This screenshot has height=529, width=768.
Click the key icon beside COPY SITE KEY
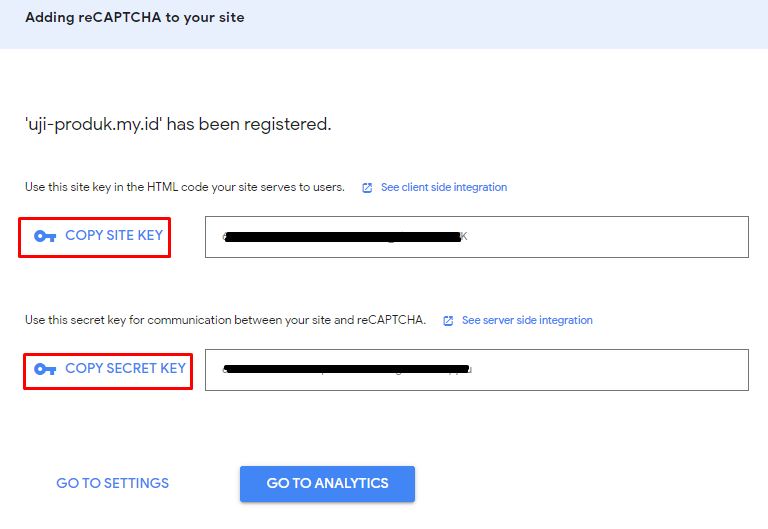45,237
